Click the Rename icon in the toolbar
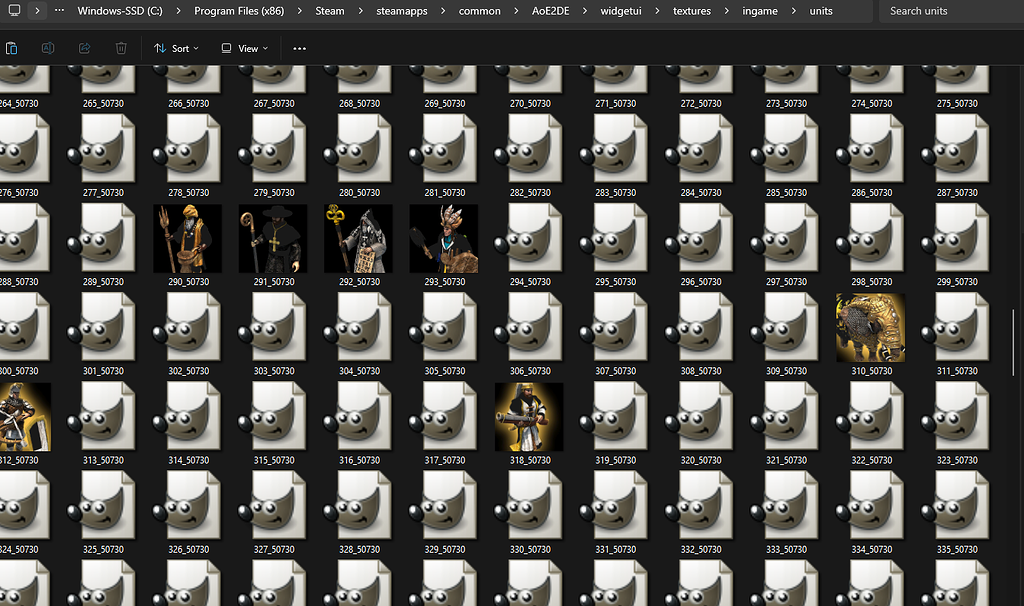This screenshot has height=606, width=1024. click(47, 48)
